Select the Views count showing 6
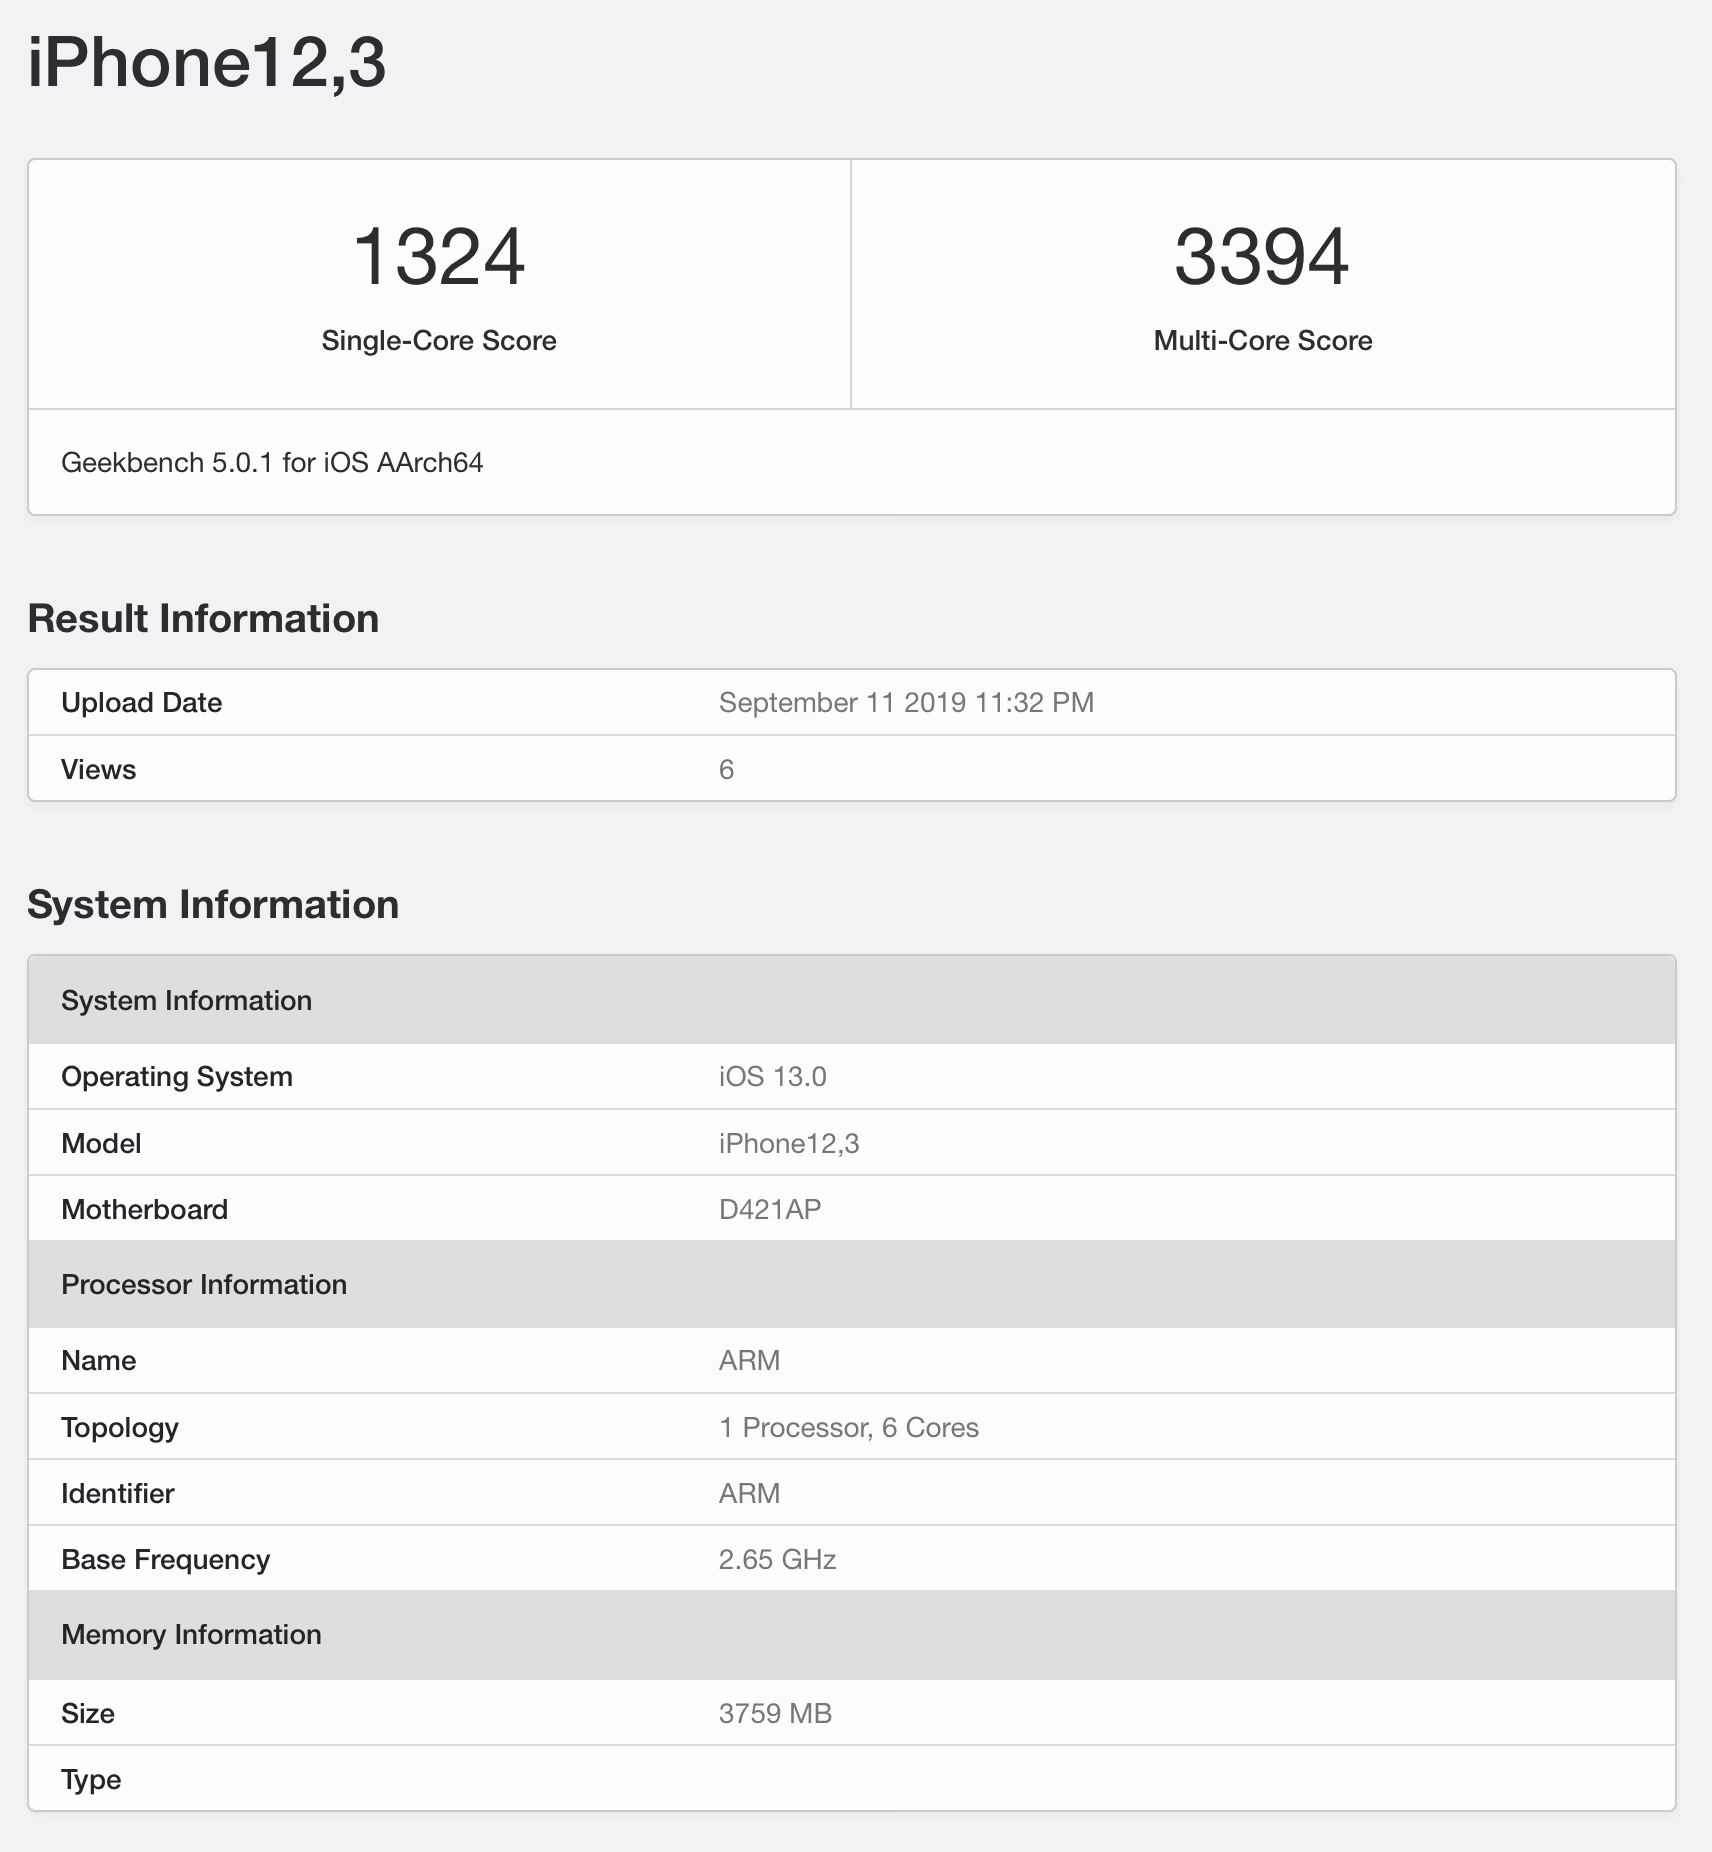The width and height of the screenshot is (1712, 1852). click(x=726, y=769)
